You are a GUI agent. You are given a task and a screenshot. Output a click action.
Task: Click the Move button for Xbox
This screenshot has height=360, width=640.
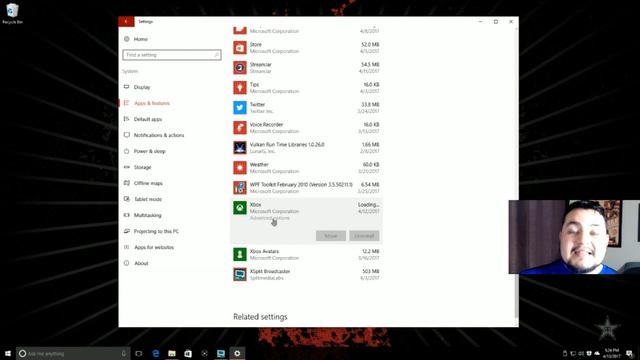(331, 236)
